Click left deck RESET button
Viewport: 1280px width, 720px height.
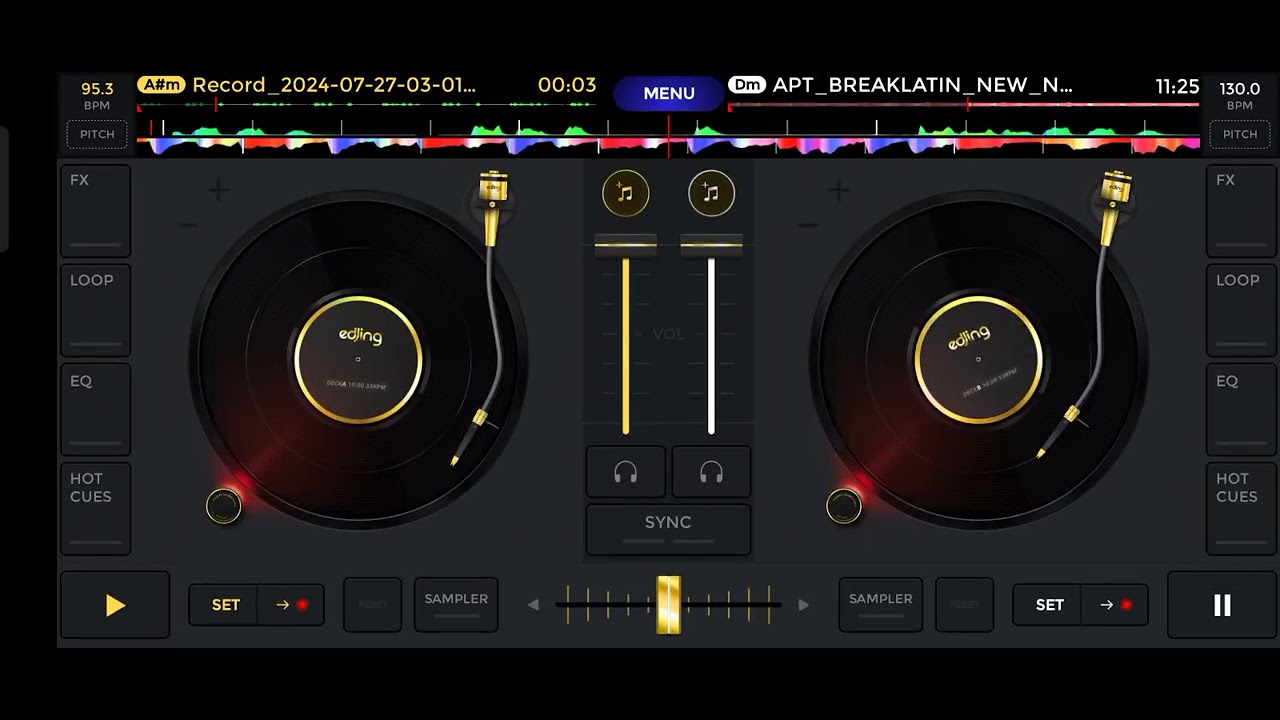tap(372, 604)
